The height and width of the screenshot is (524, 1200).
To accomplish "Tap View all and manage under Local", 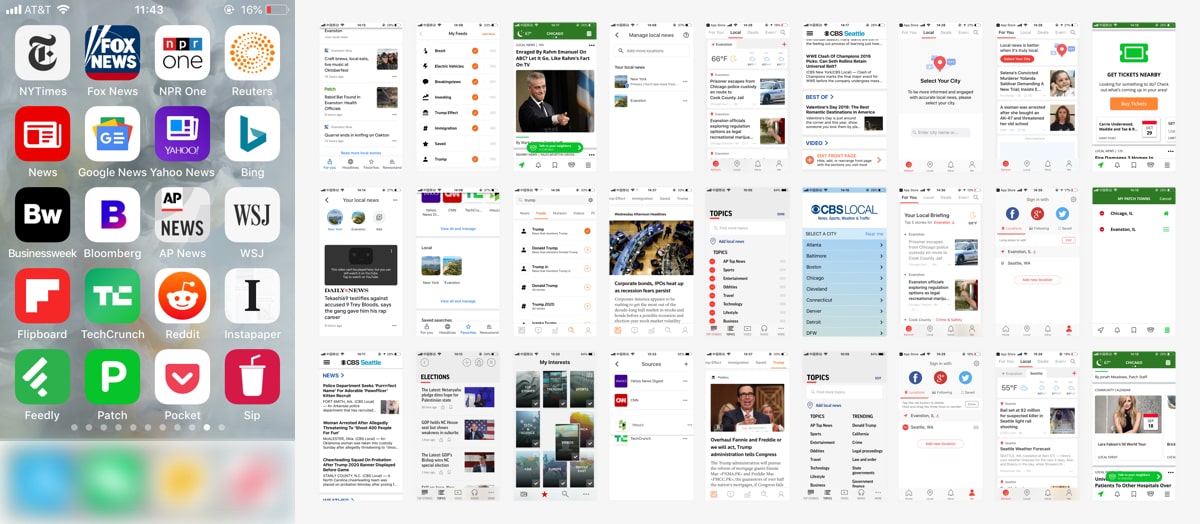I will coord(457,300).
